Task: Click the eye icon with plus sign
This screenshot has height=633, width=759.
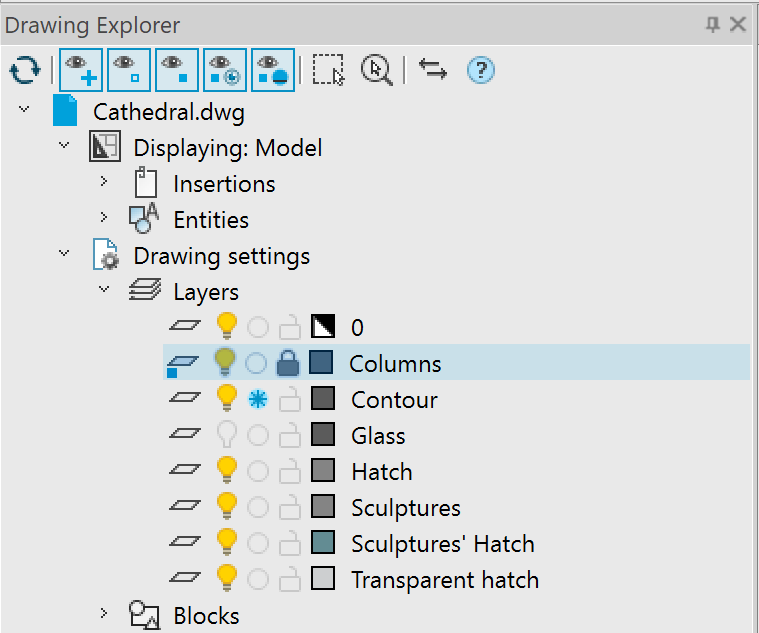Action: (80, 70)
